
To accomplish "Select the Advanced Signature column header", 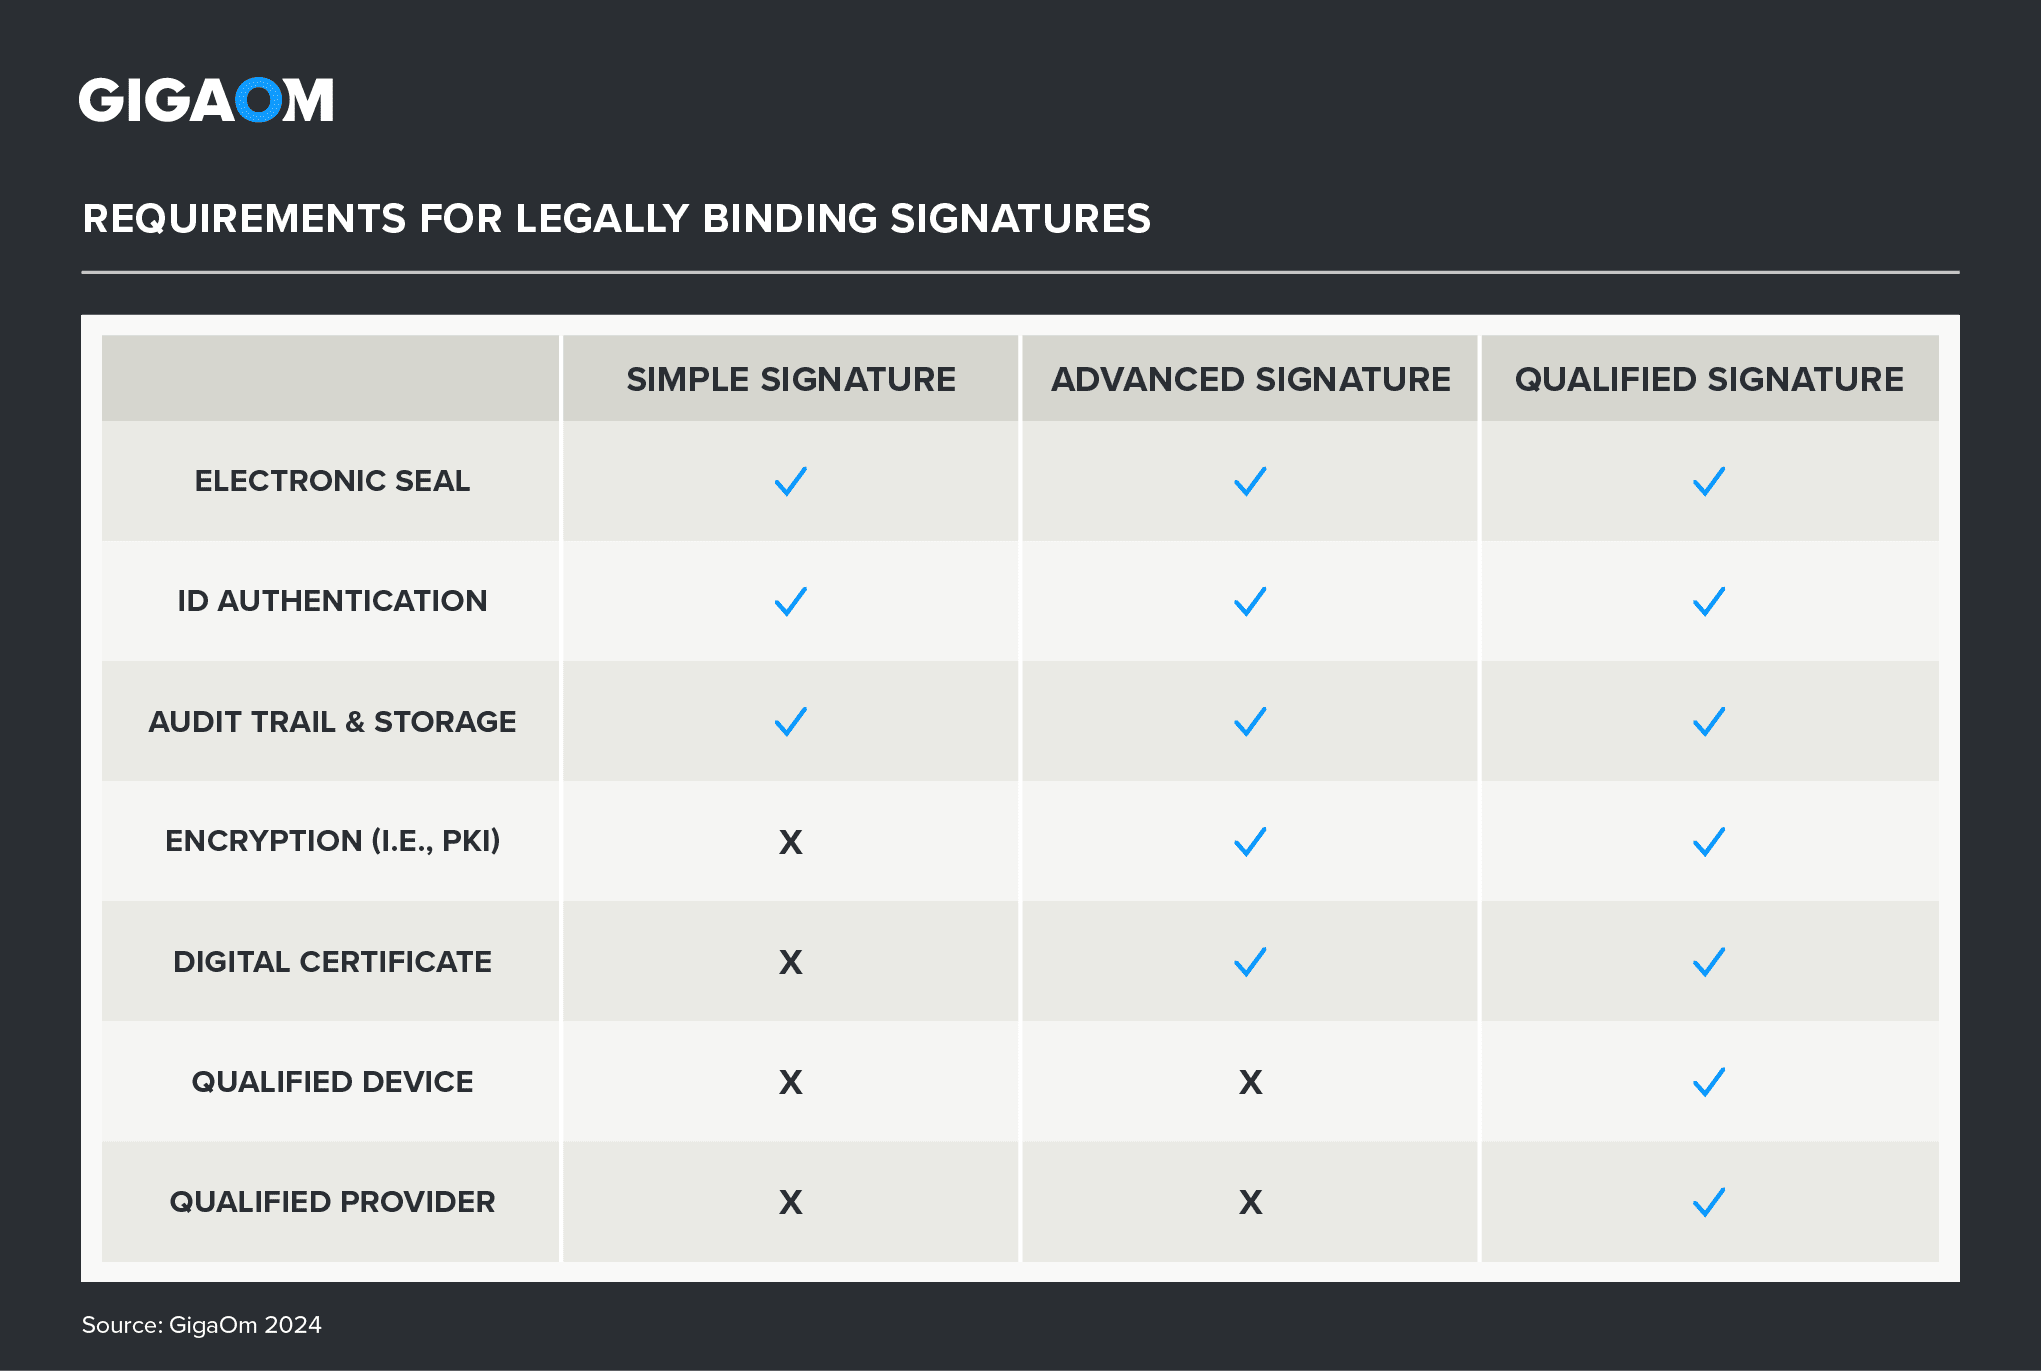I will pyautogui.click(x=1250, y=380).
